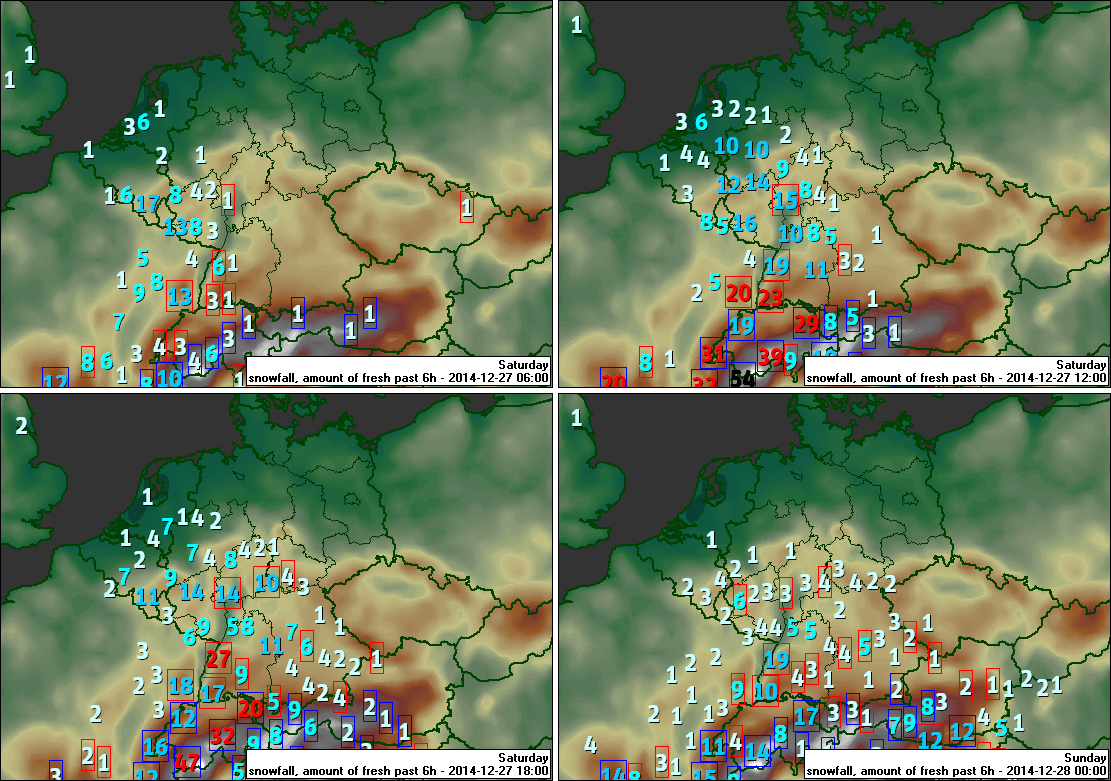This screenshot has height=781, width=1111.
Task: Select boxed cyan 11 in the Sunday 00:00 map
Action: pos(714,746)
